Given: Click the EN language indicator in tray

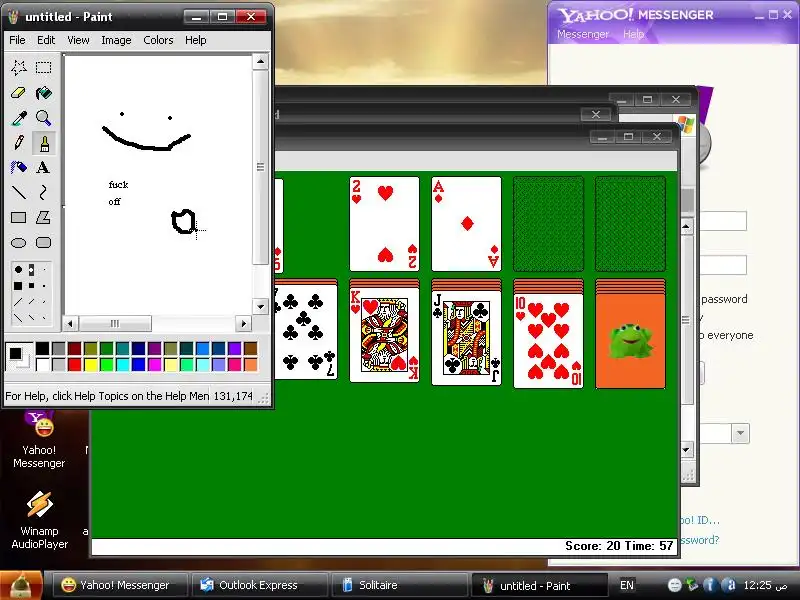Looking at the screenshot, I should [627, 585].
